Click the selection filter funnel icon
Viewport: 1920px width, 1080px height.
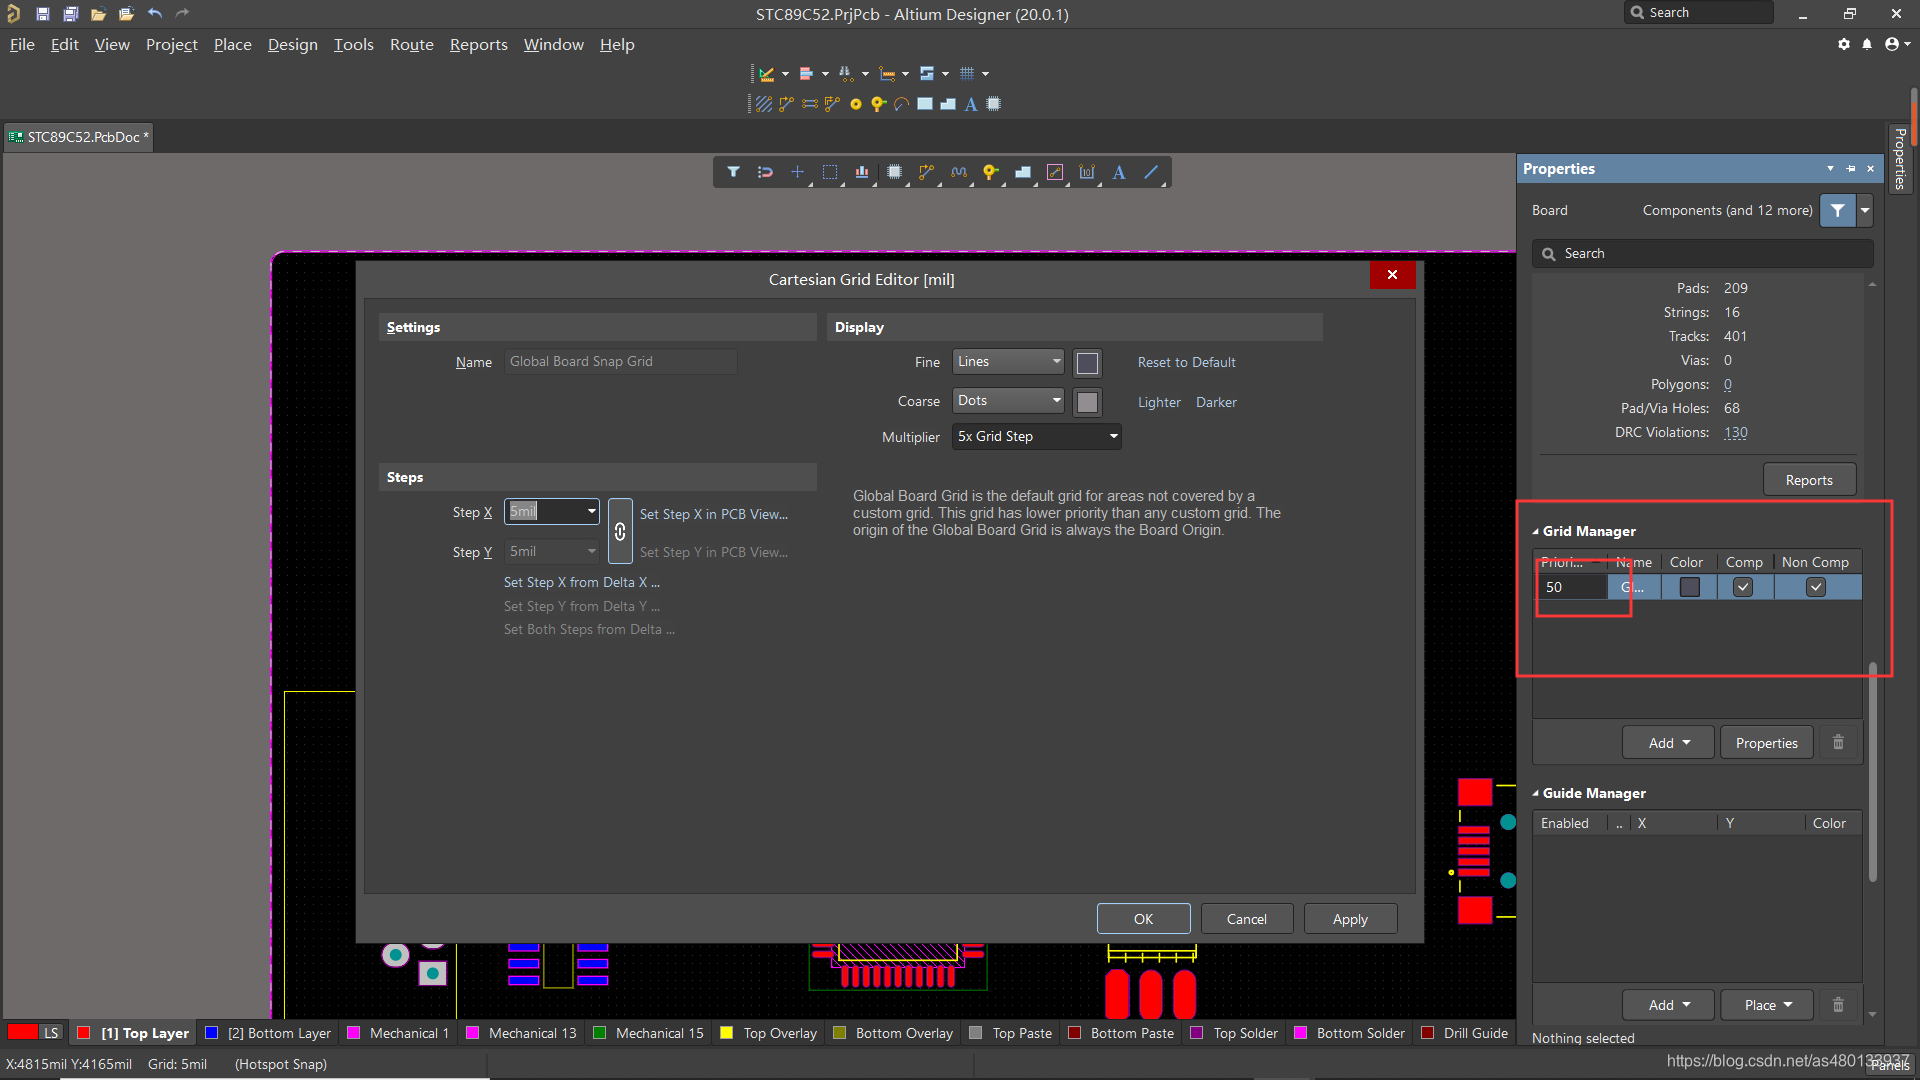(733, 172)
